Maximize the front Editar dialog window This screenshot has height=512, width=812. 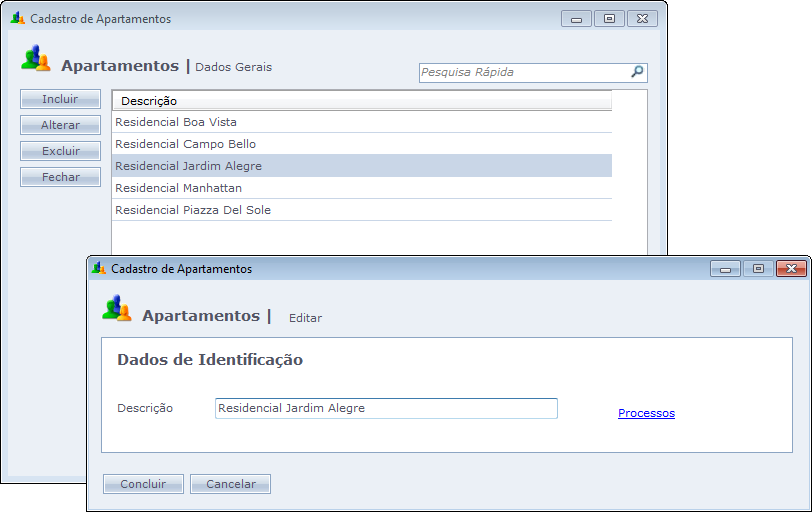[758, 269]
